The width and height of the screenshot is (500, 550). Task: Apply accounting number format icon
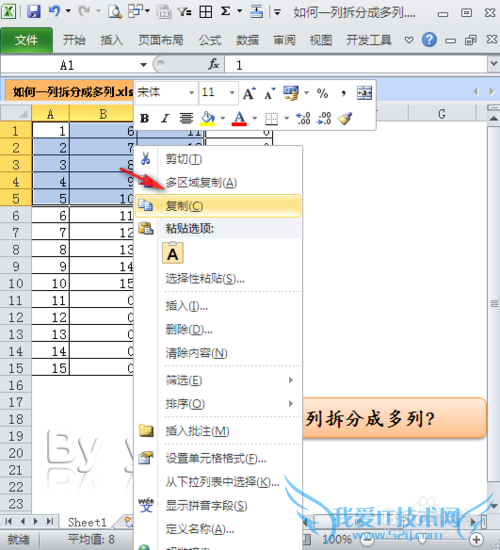[x=291, y=93]
